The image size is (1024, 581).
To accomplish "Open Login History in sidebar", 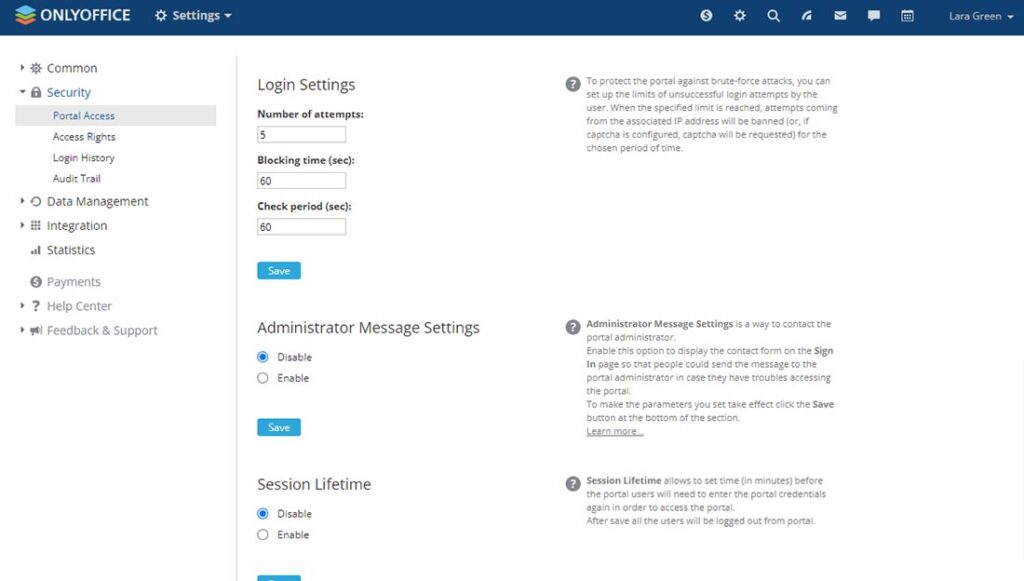I will (x=84, y=157).
